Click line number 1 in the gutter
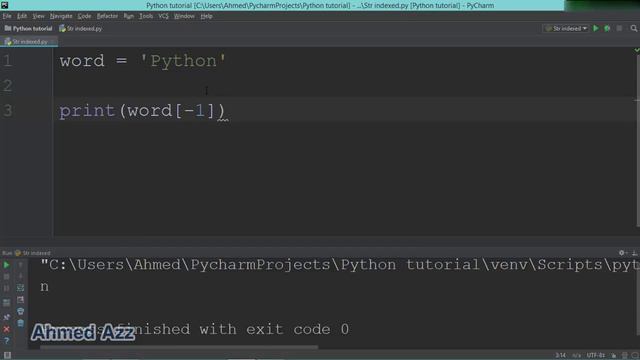The height and width of the screenshot is (360, 640). [x=7, y=61]
